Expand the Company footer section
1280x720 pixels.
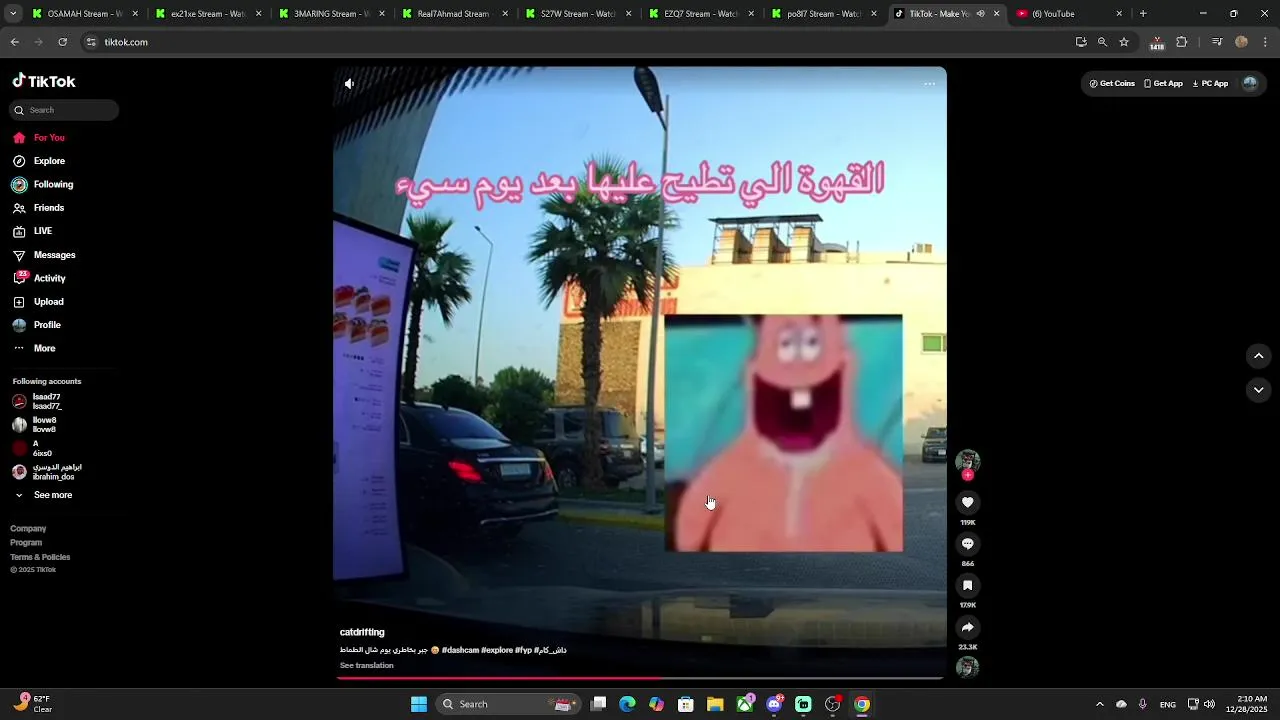point(28,529)
